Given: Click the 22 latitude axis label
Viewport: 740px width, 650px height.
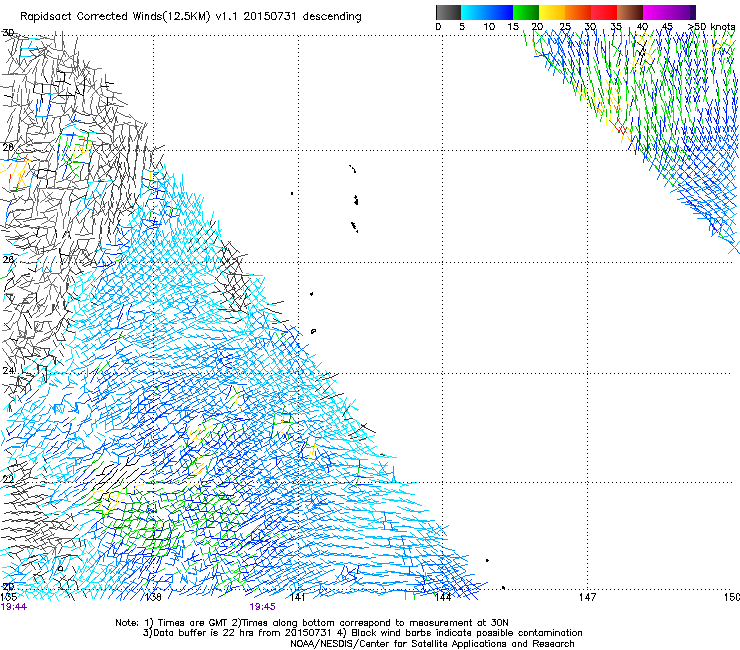Looking at the screenshot, I should click(x=8, y=479).
